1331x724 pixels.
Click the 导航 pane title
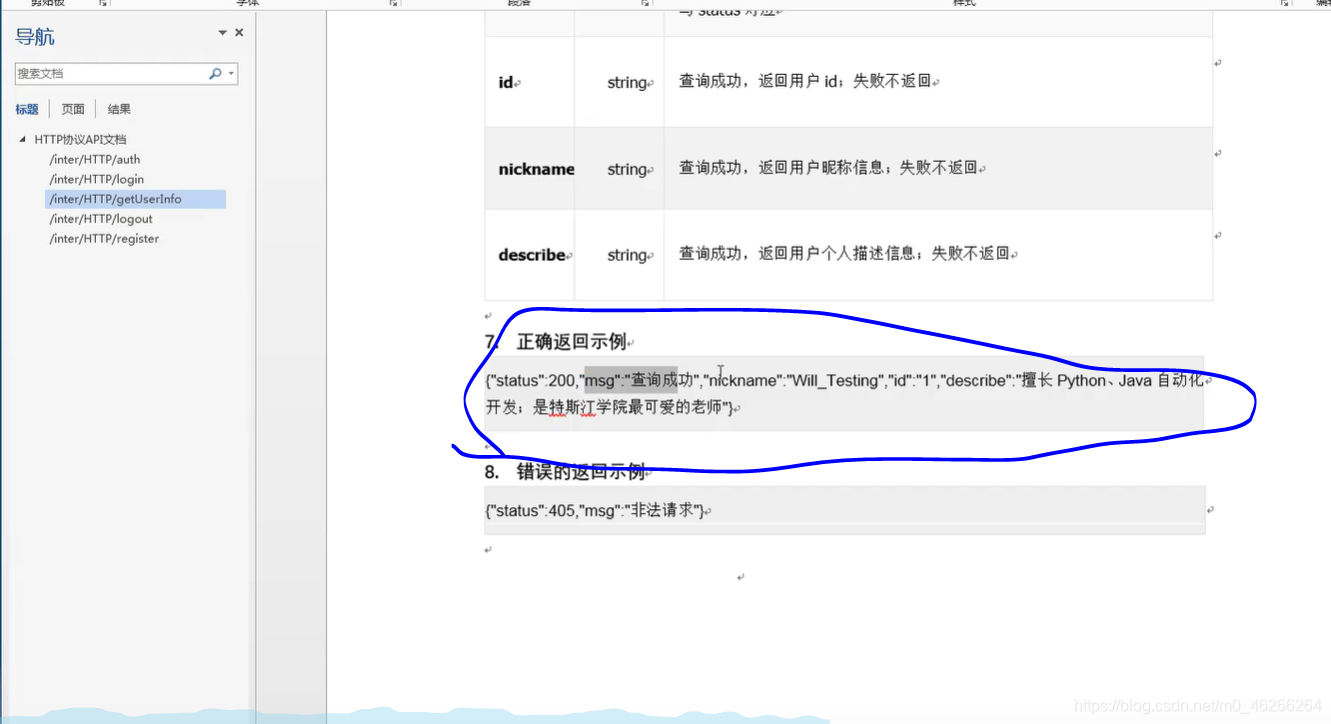point(35,37)
